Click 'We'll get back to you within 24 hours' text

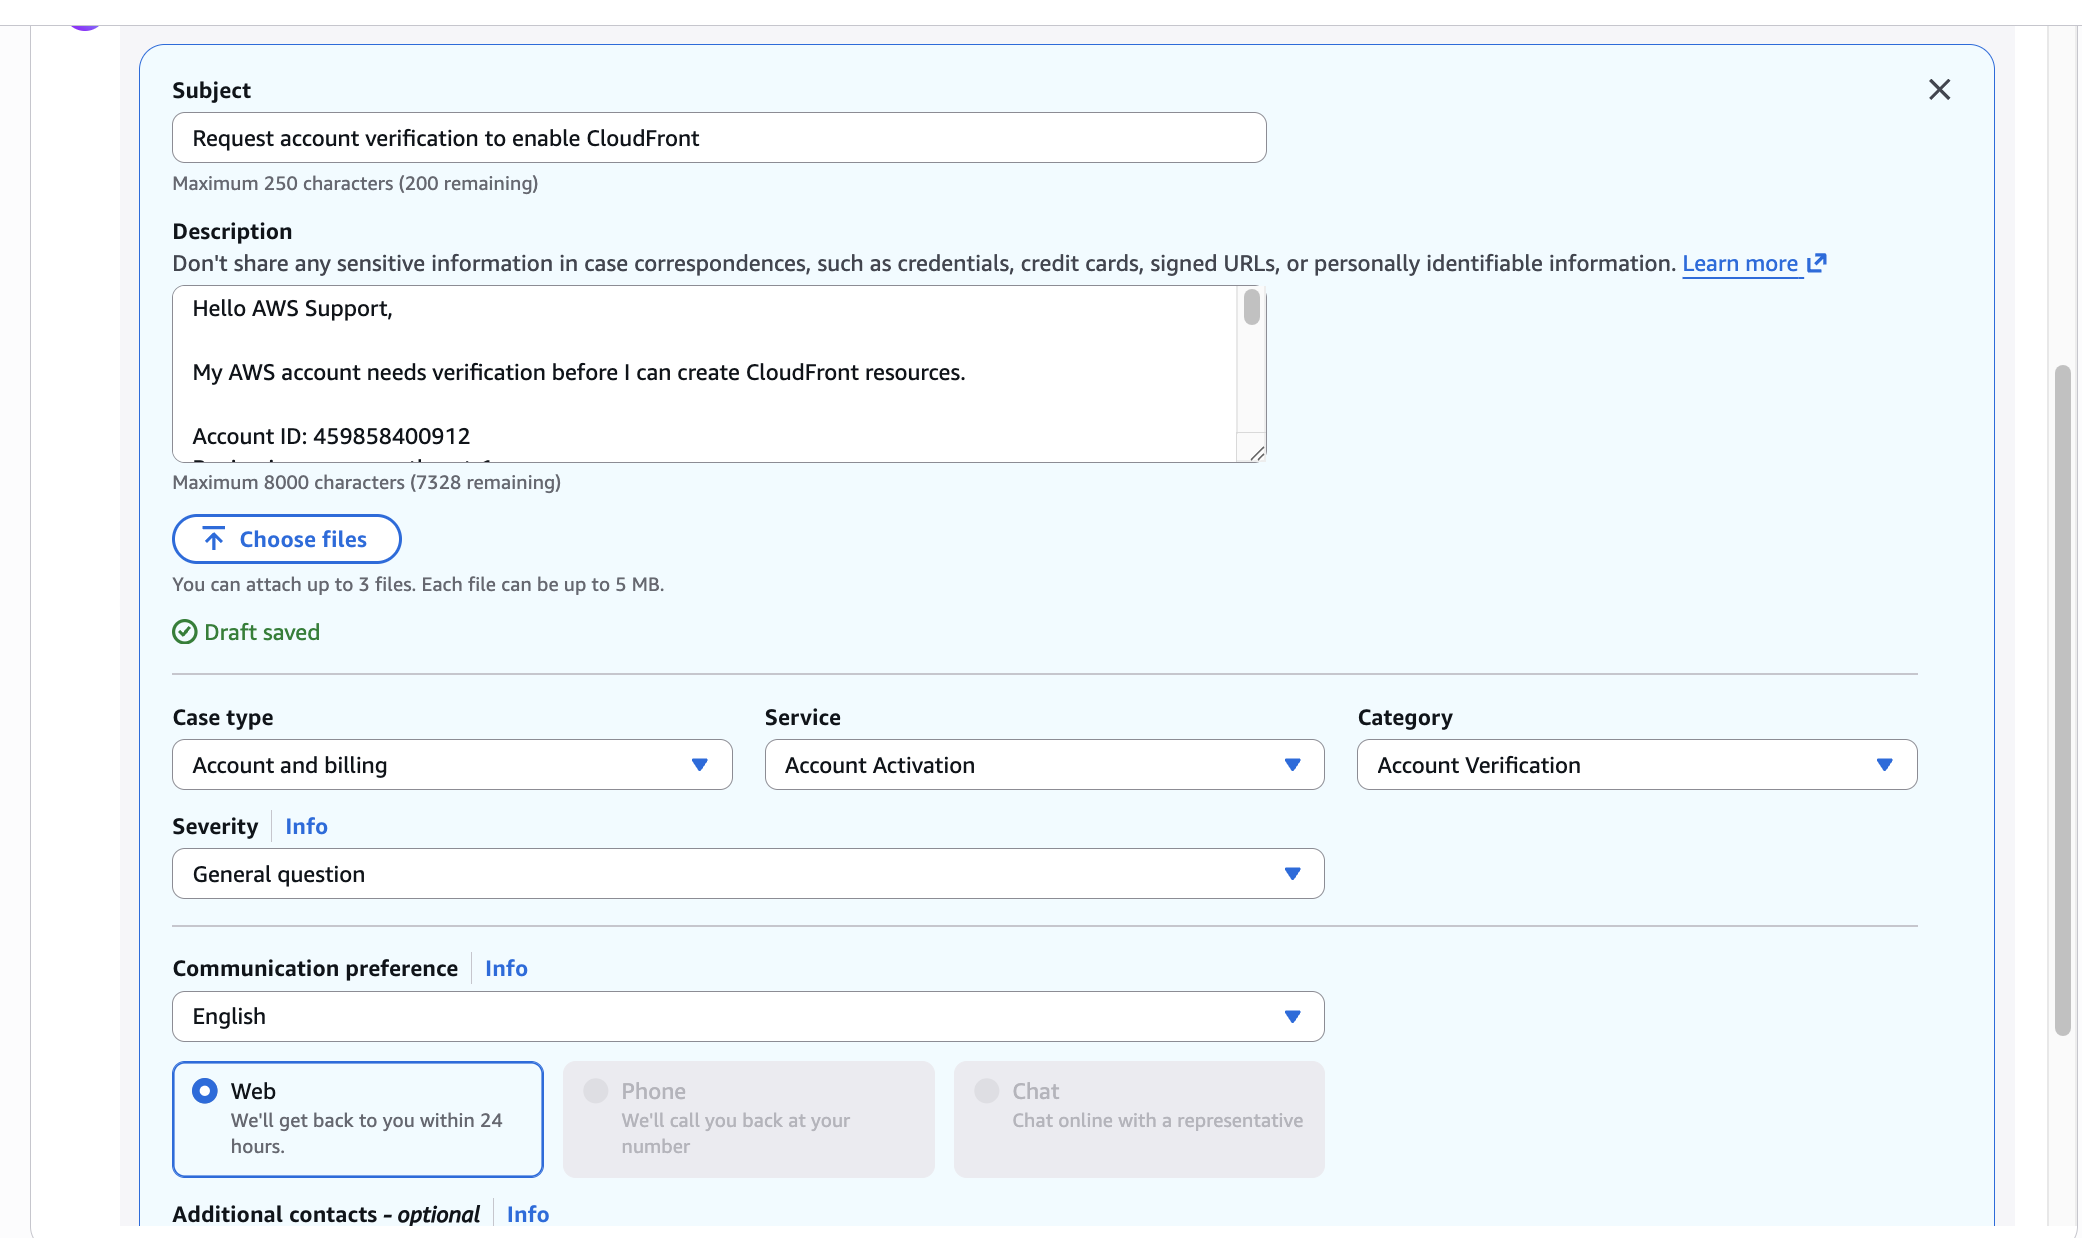click(x=366, y=1133)
